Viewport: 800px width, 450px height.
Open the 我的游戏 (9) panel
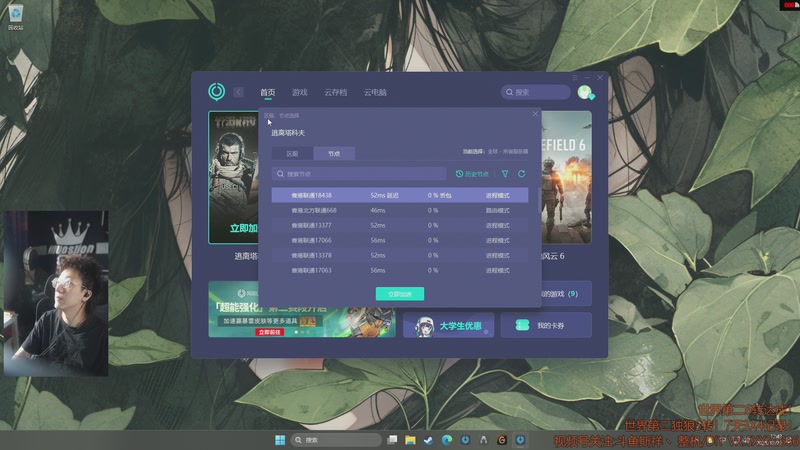pyautogui.click(x=566, y=294)
